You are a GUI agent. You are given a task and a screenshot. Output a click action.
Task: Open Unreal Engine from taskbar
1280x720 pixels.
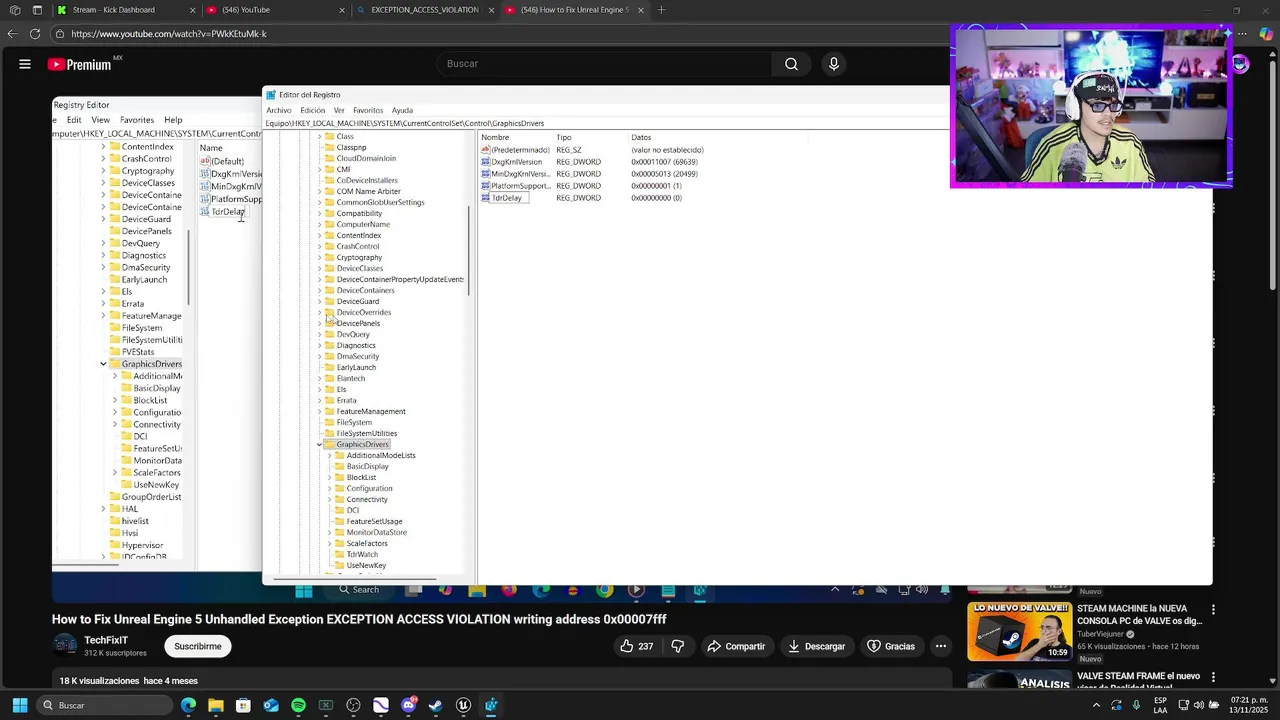coord(463,705)
